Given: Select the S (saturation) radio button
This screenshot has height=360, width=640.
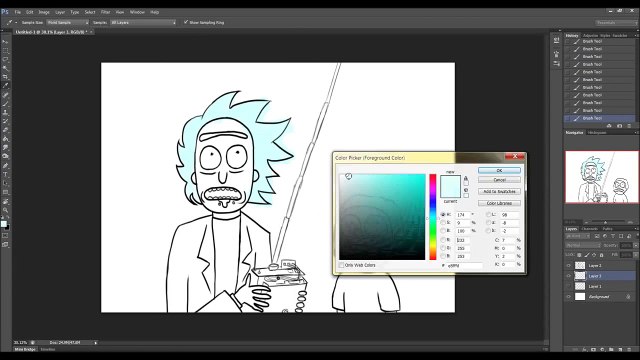Looking at the screenshot, I should click(443, 222).
